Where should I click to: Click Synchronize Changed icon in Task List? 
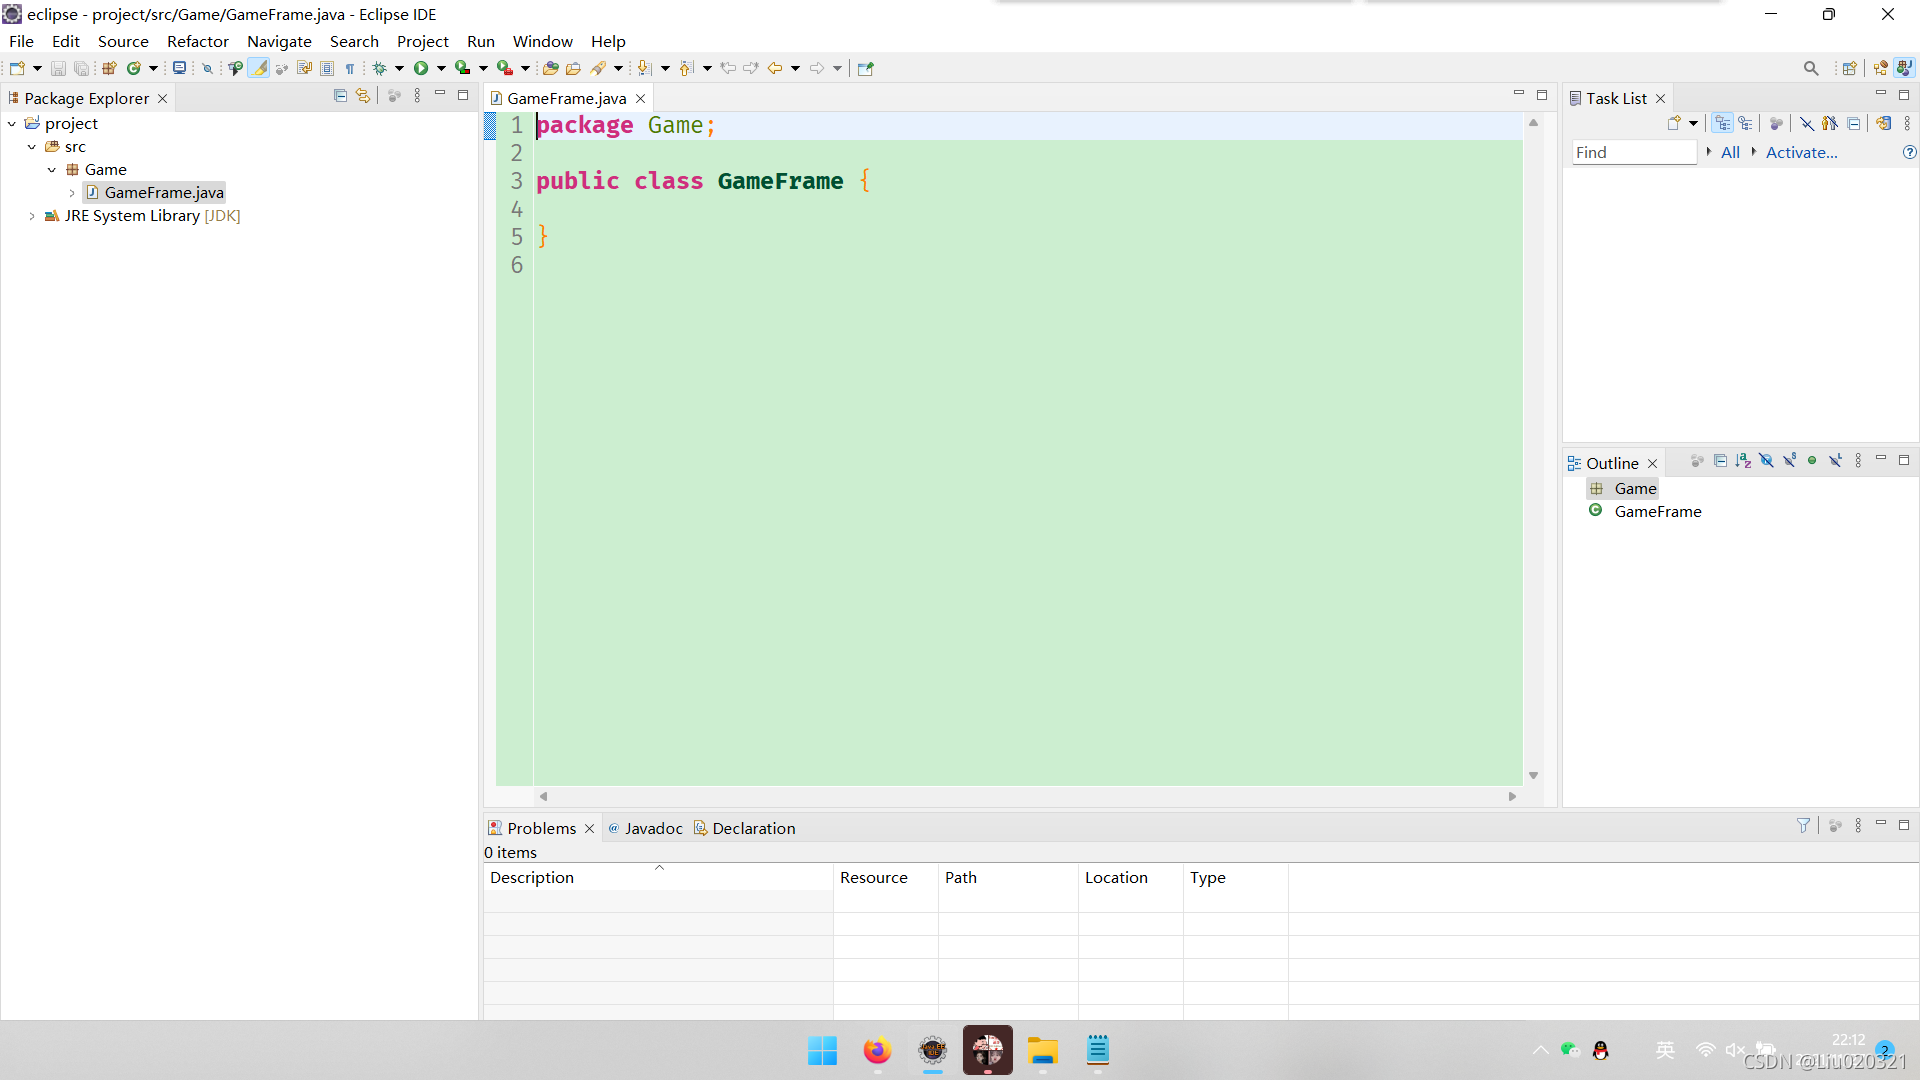pyautogui.click(x=1884, y=123)
